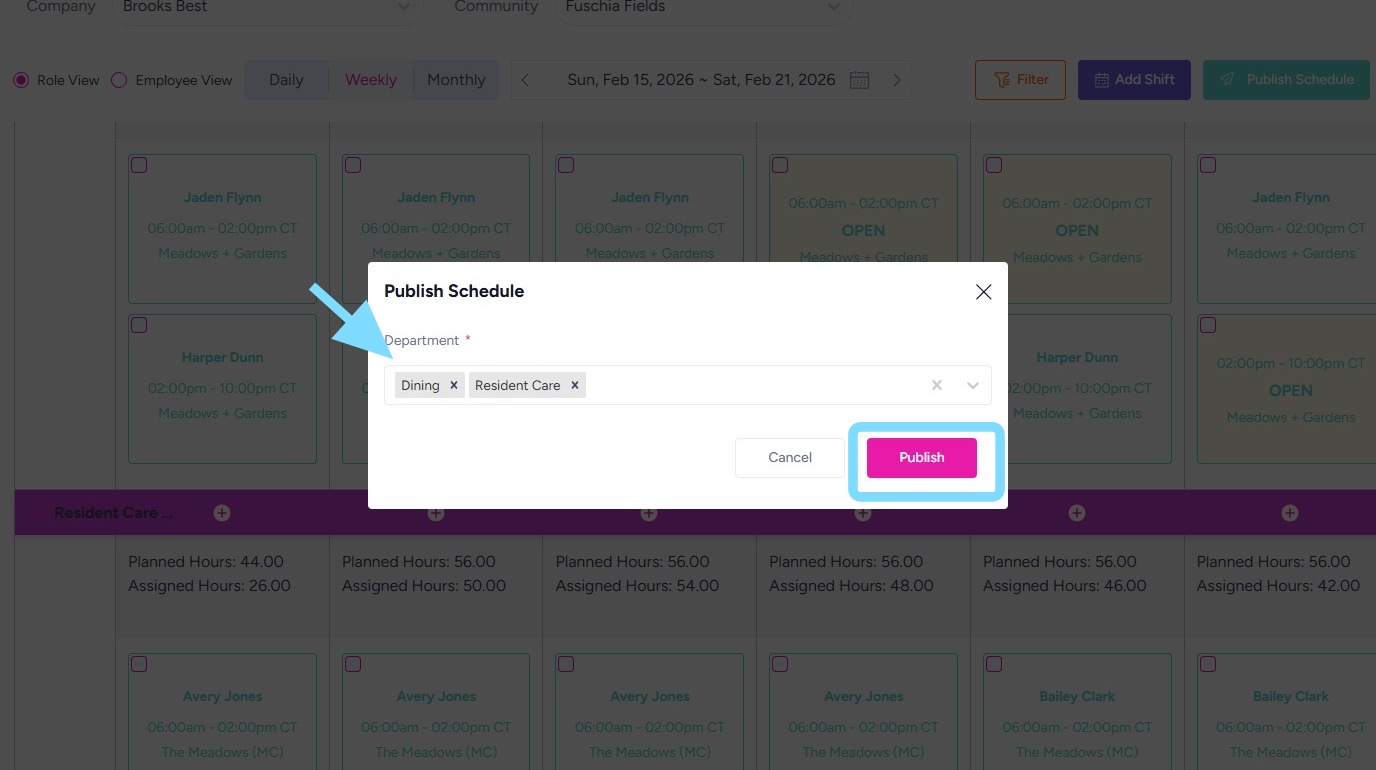The width and height of the screenshot is (1376, 770).
Task: Go to the previous week
Action: pos(525,80)
